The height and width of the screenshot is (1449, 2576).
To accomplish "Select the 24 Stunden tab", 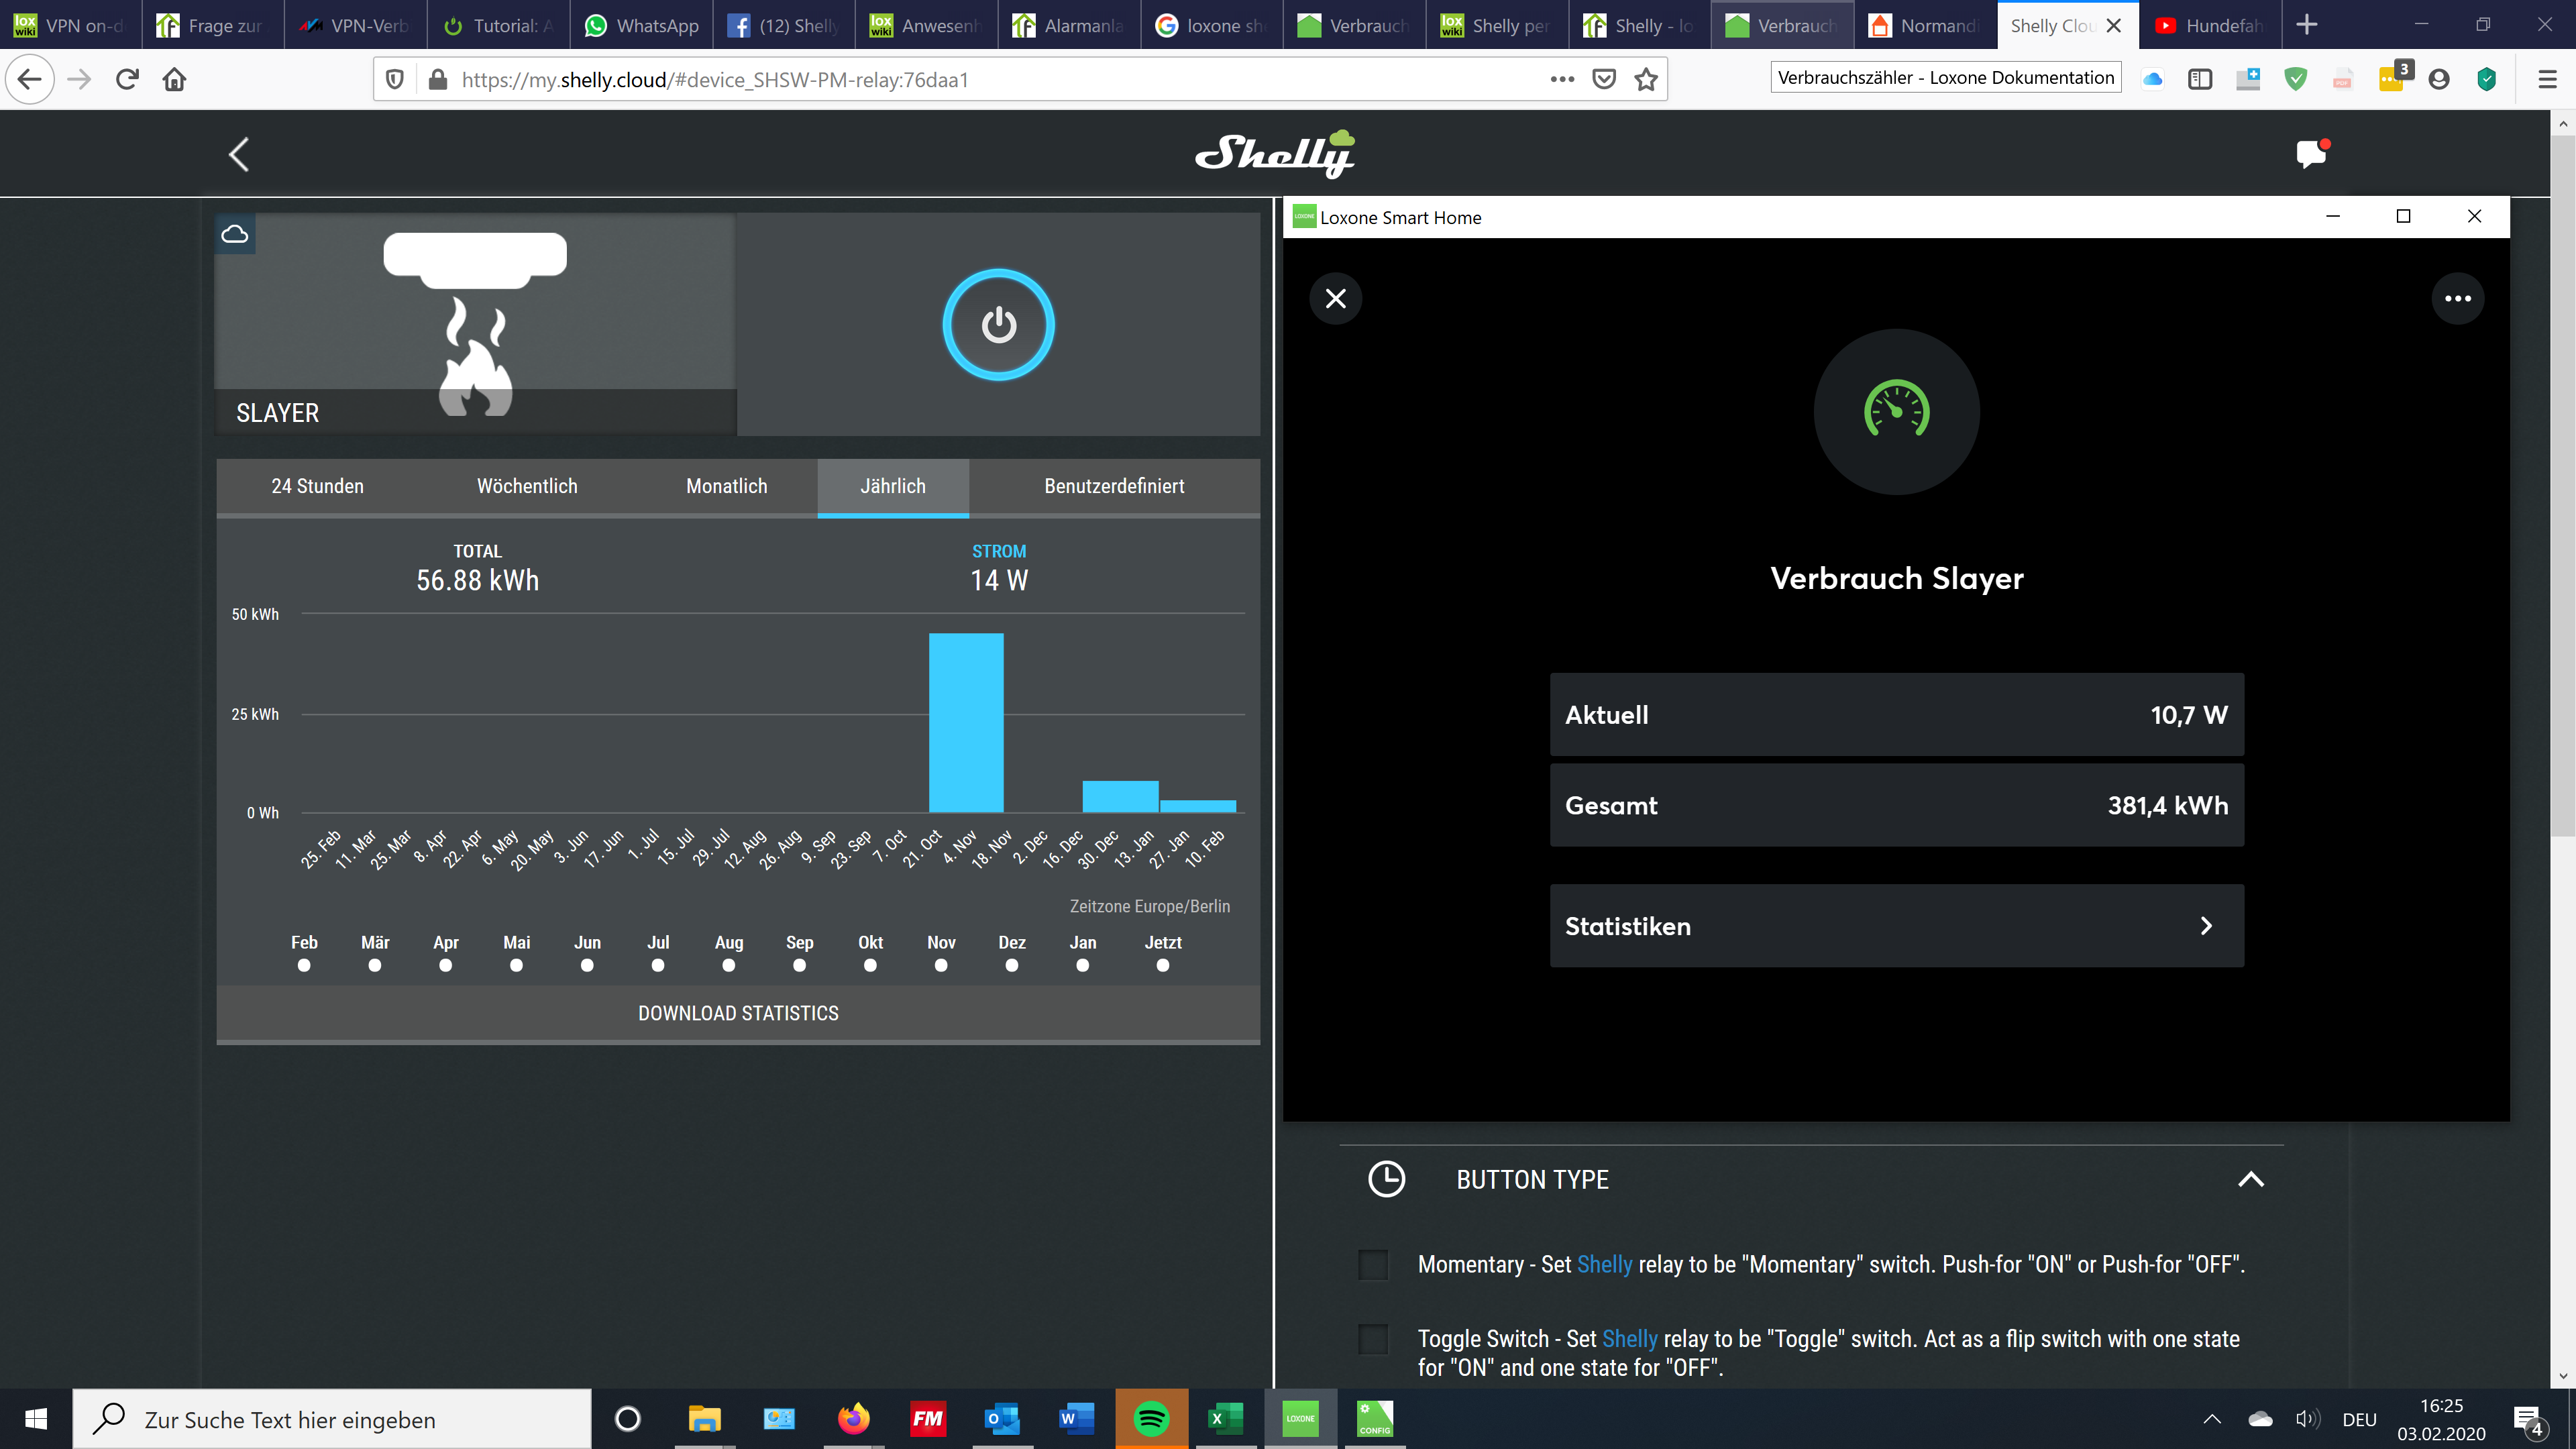I will 317,487.
